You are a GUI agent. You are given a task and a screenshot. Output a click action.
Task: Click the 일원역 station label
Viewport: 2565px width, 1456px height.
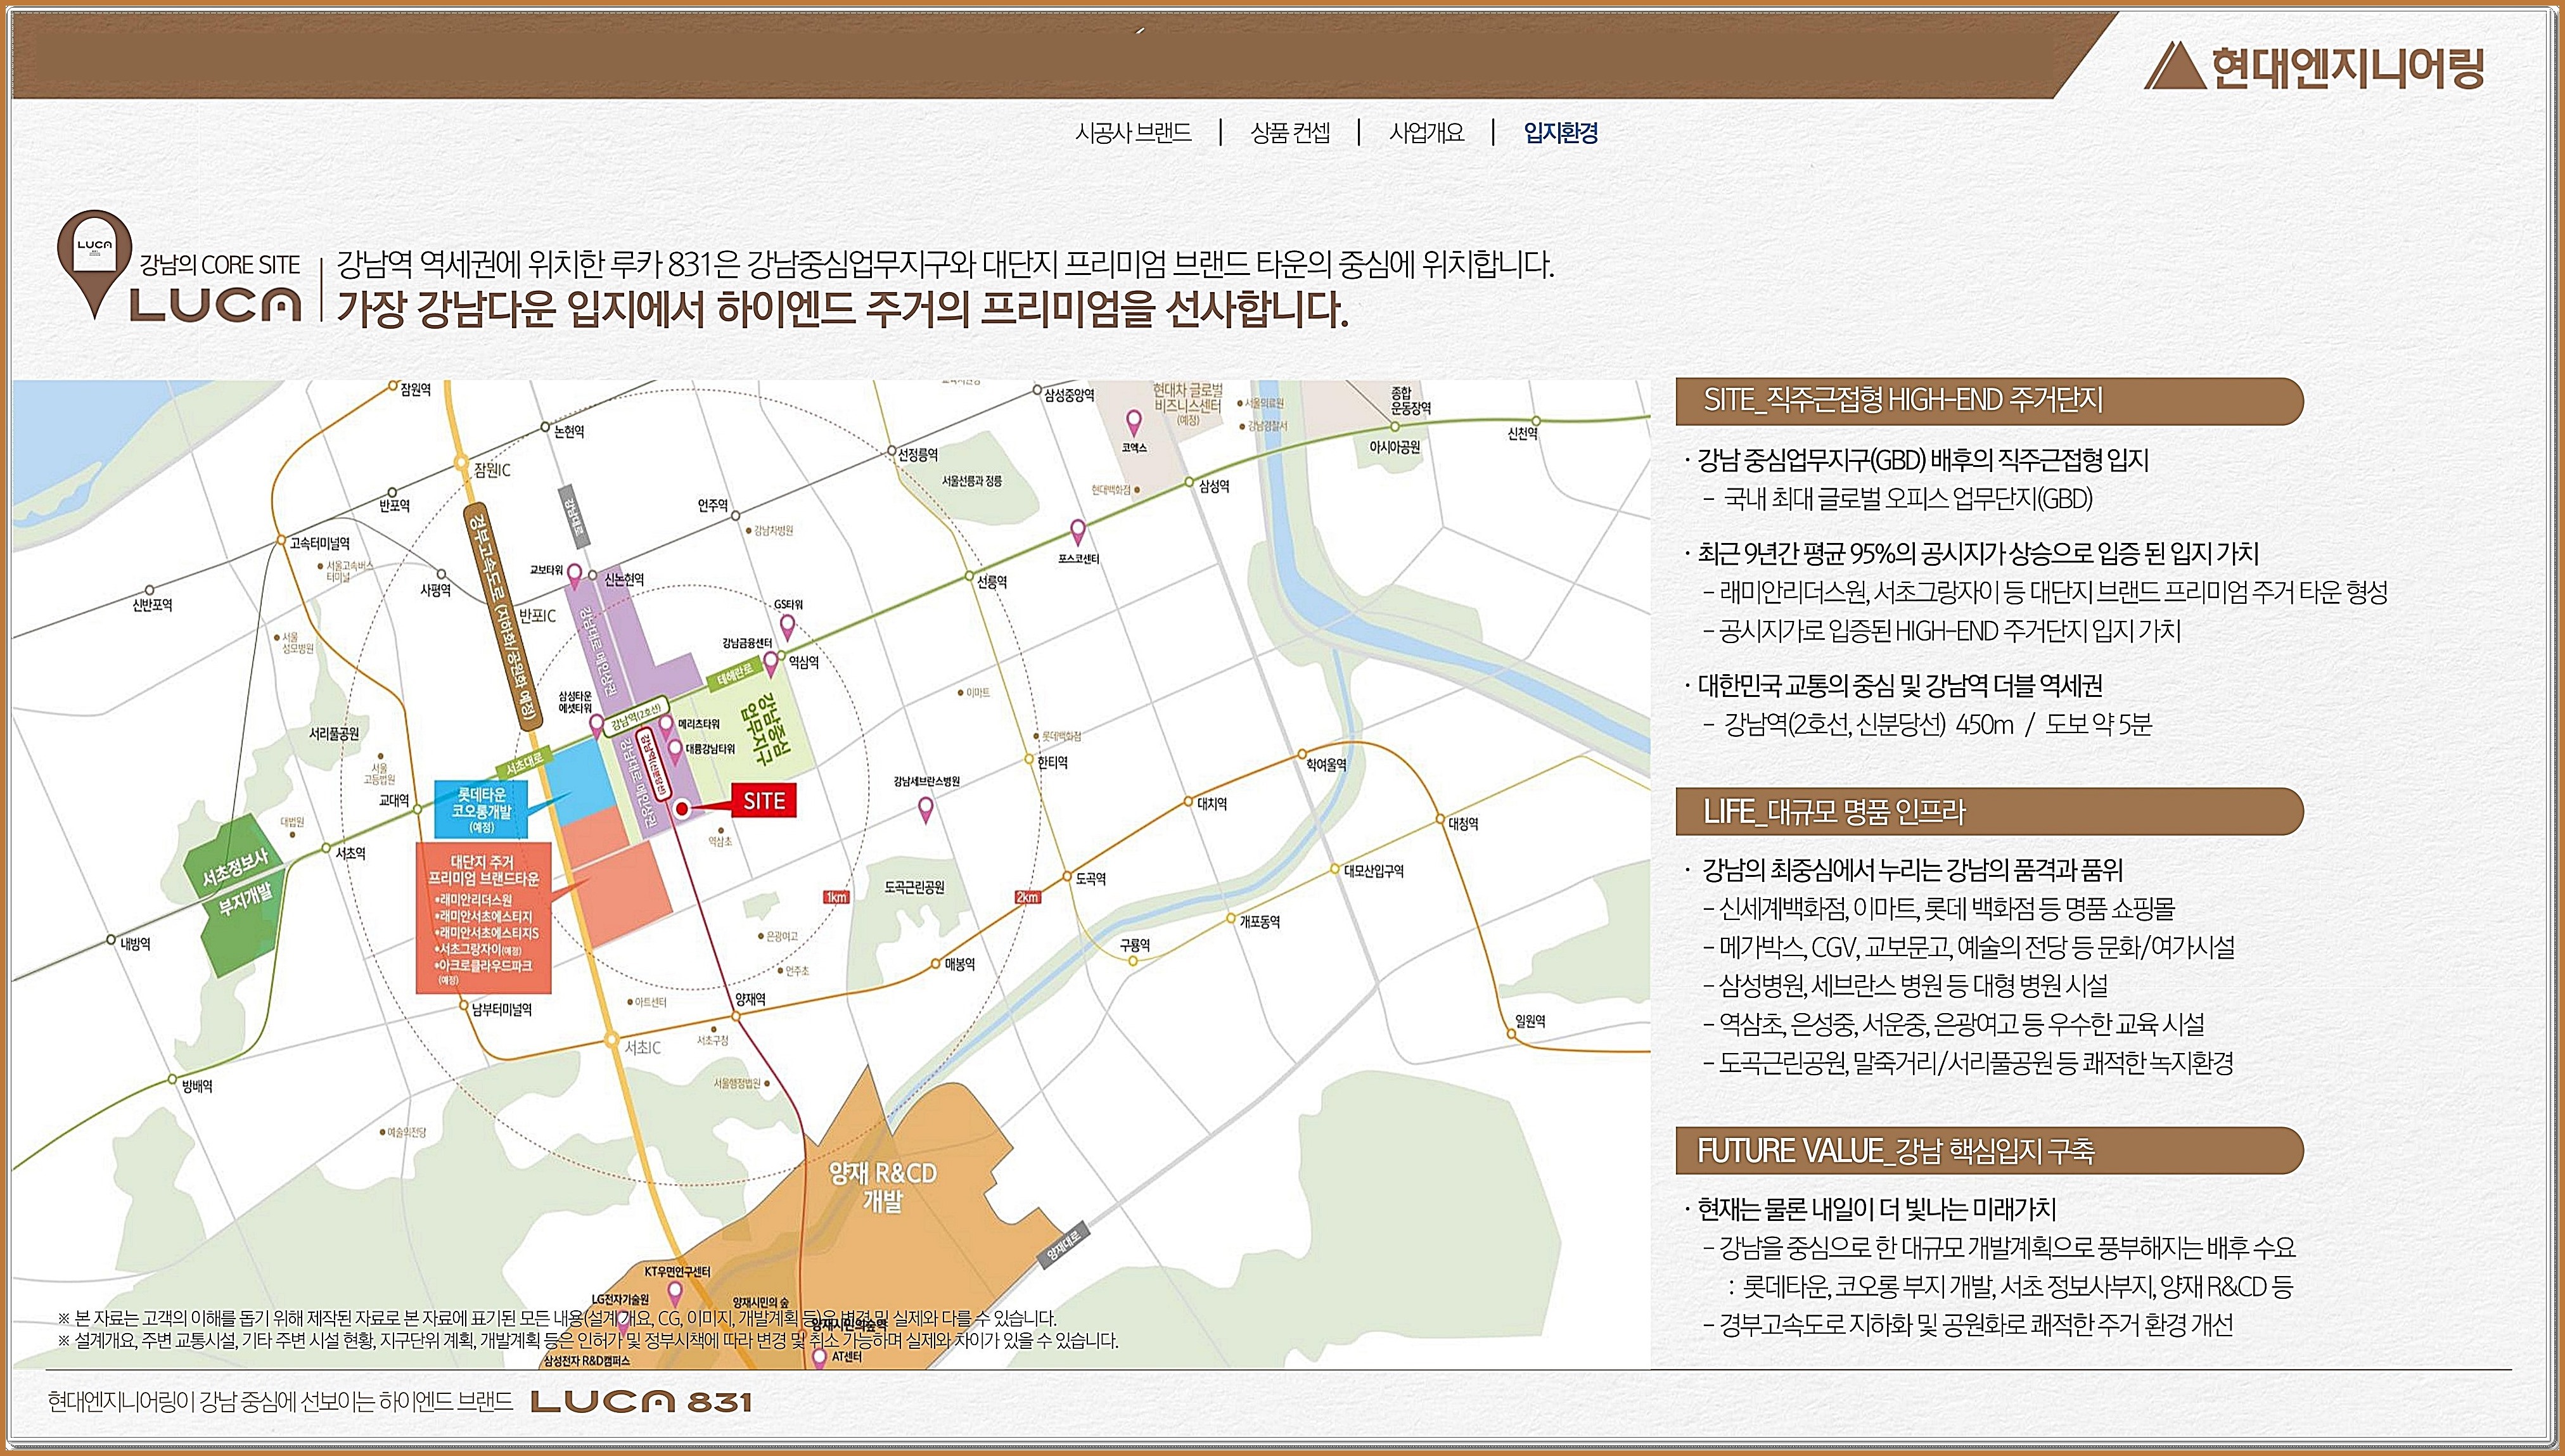click(x=1530, y=1020)
